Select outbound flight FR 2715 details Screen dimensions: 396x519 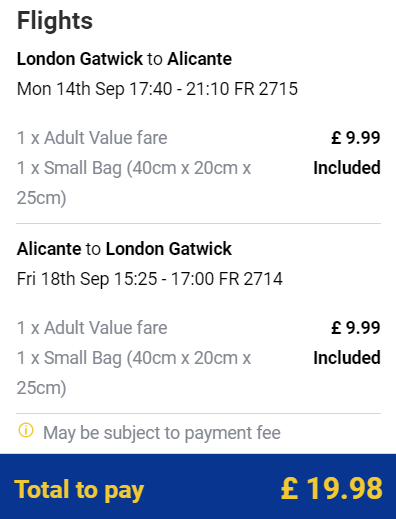pos(157,89)
